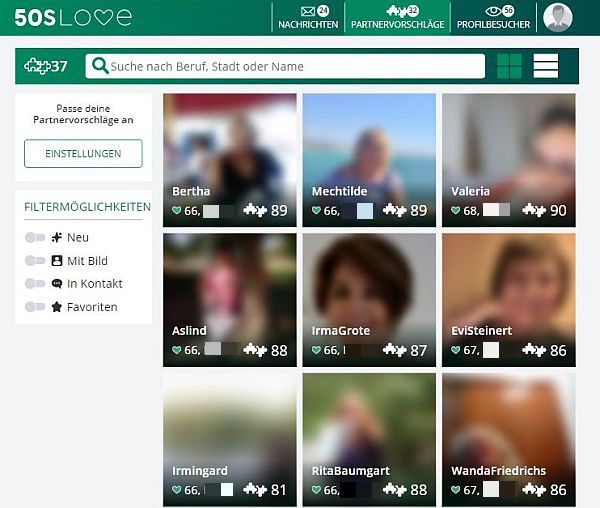Switch to grid view layout
Viewport: 600px width, 508px height.
point(509,66)
